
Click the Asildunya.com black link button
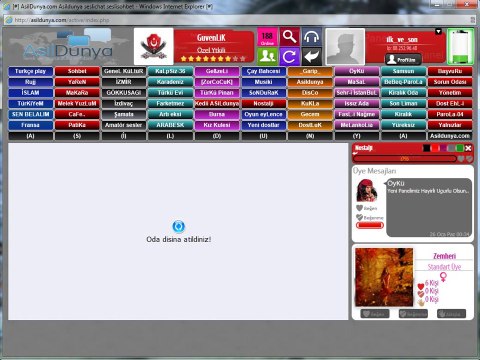450,136
